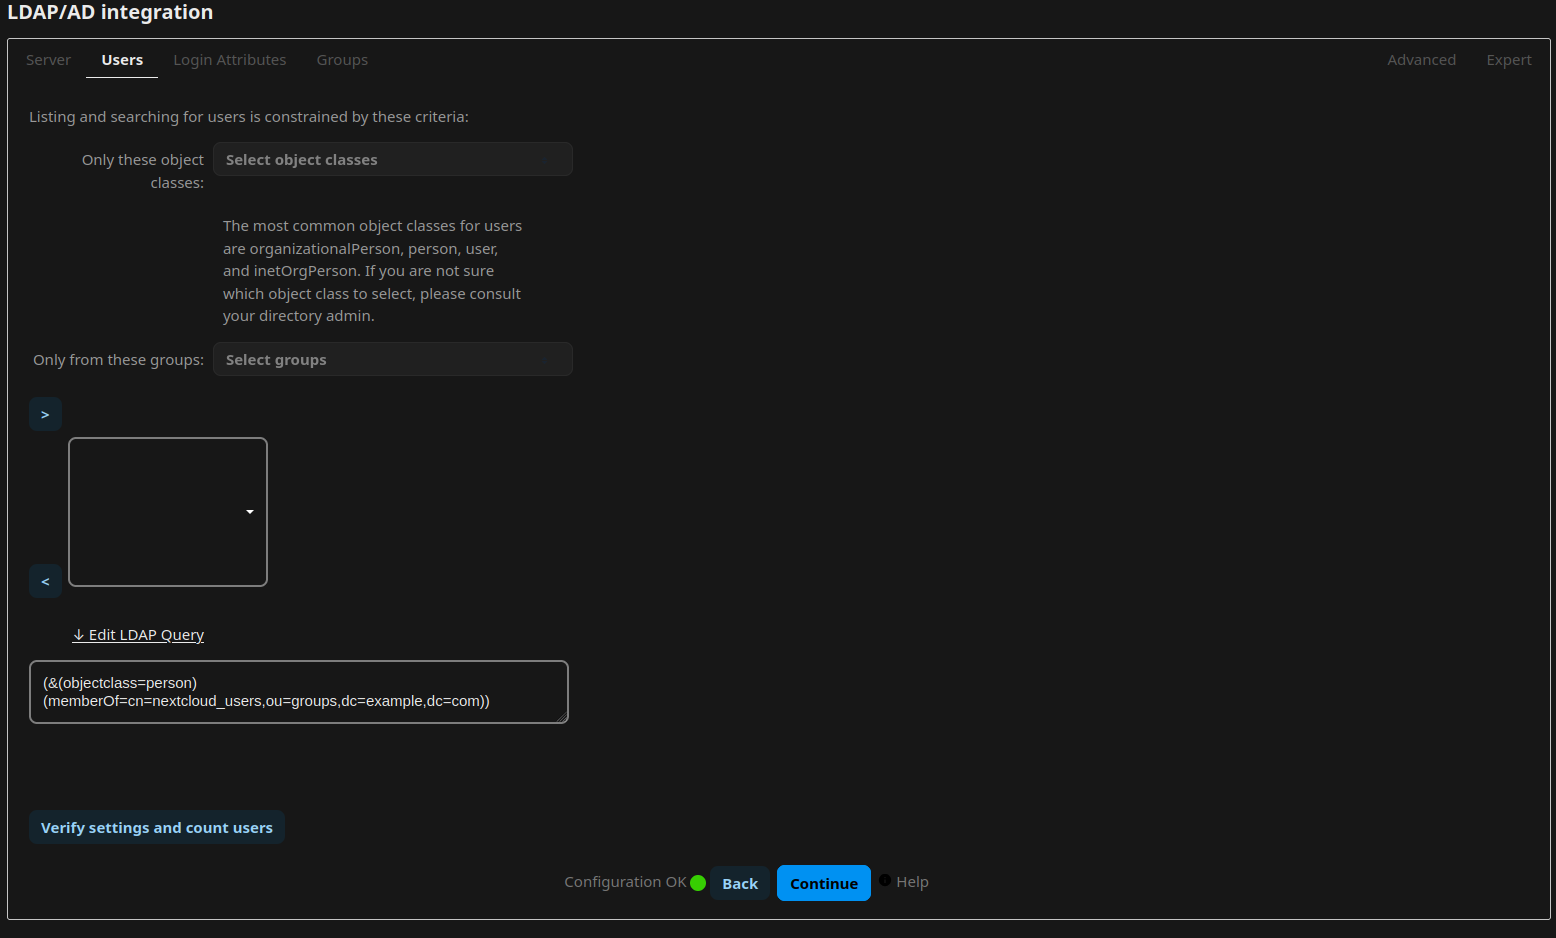Switch to the Expert tab
Image resolution: width=1556 pixels, height=938 pixels.
click(1509, 59)
